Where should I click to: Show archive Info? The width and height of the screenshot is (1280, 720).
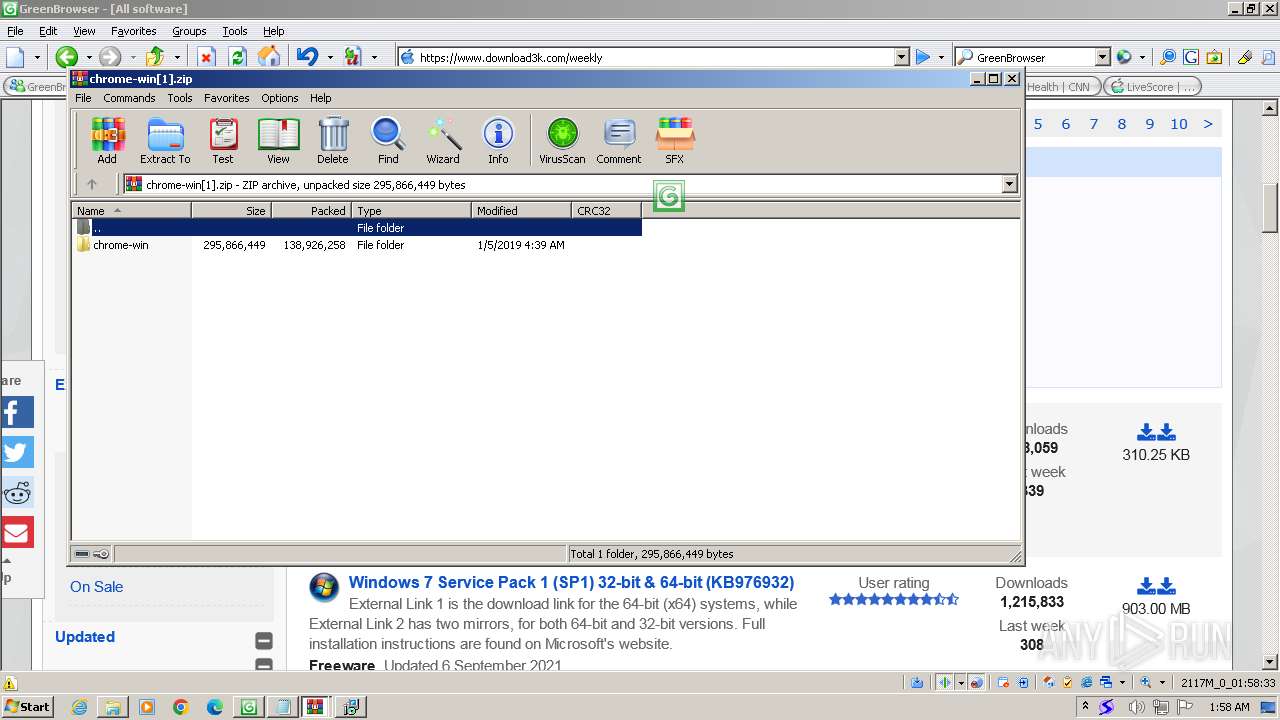pyautogui.click(x=498, y=141)
